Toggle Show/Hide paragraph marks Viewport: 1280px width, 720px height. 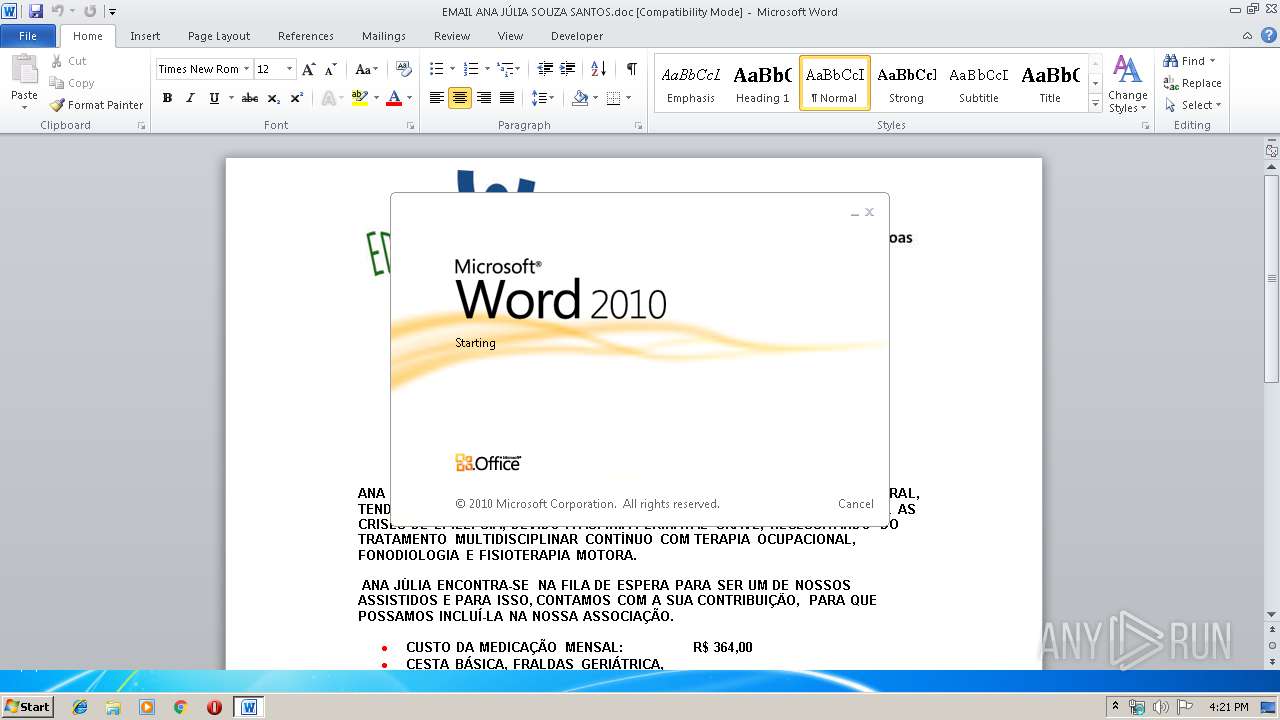tap(632, 69)
